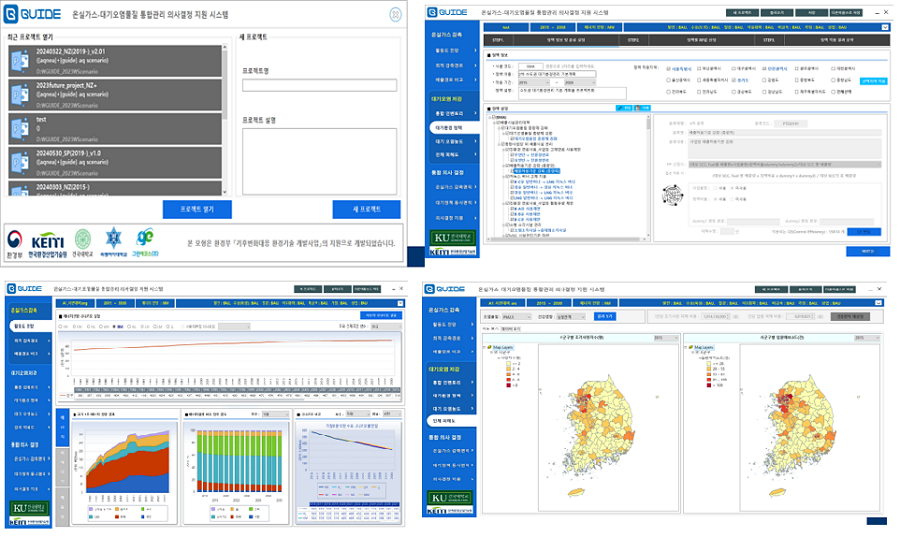Viewport: 900px width, 537px height.
Task: Click the 새 프로젝트 blue button
Action: point(366,209)
